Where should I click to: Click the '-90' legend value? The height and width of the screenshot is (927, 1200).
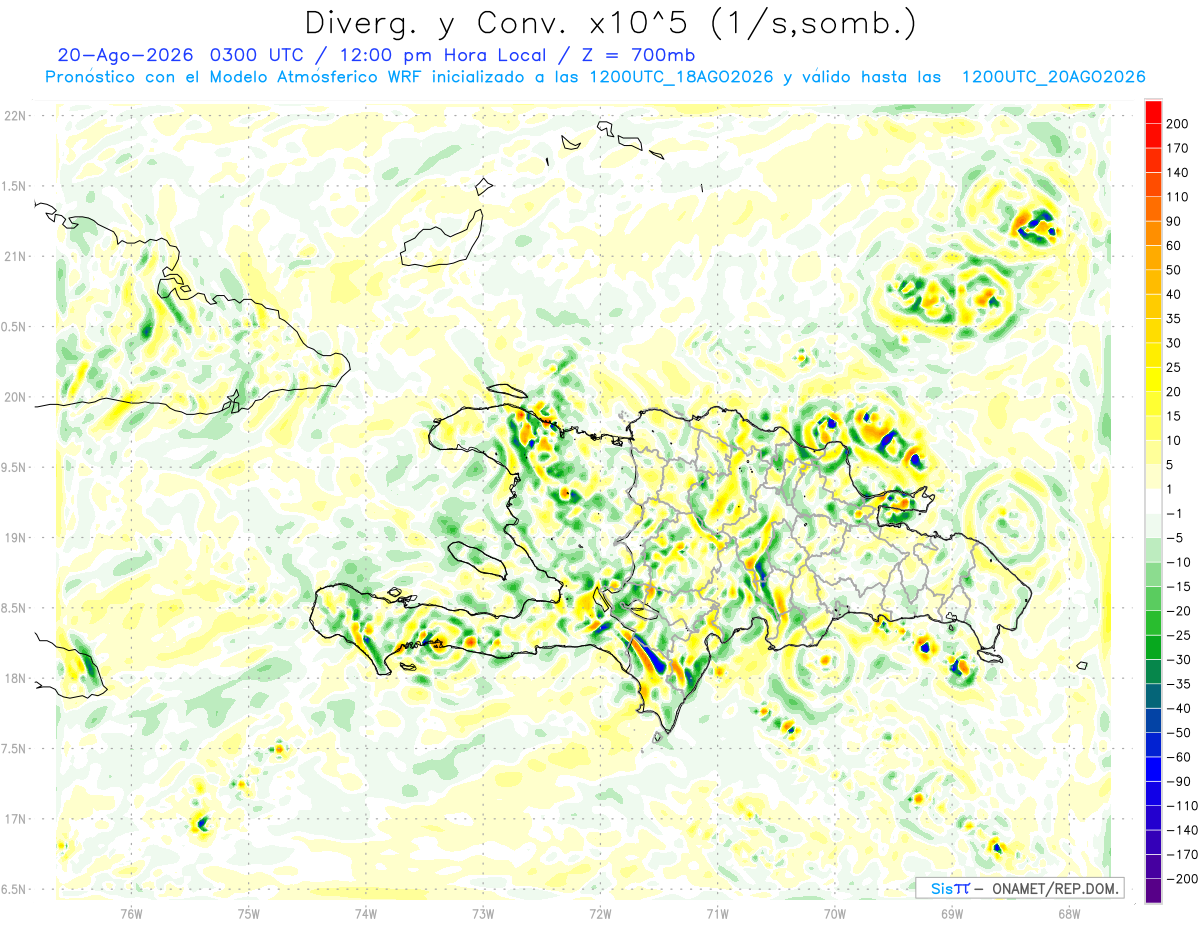[x=1180, y=782]
